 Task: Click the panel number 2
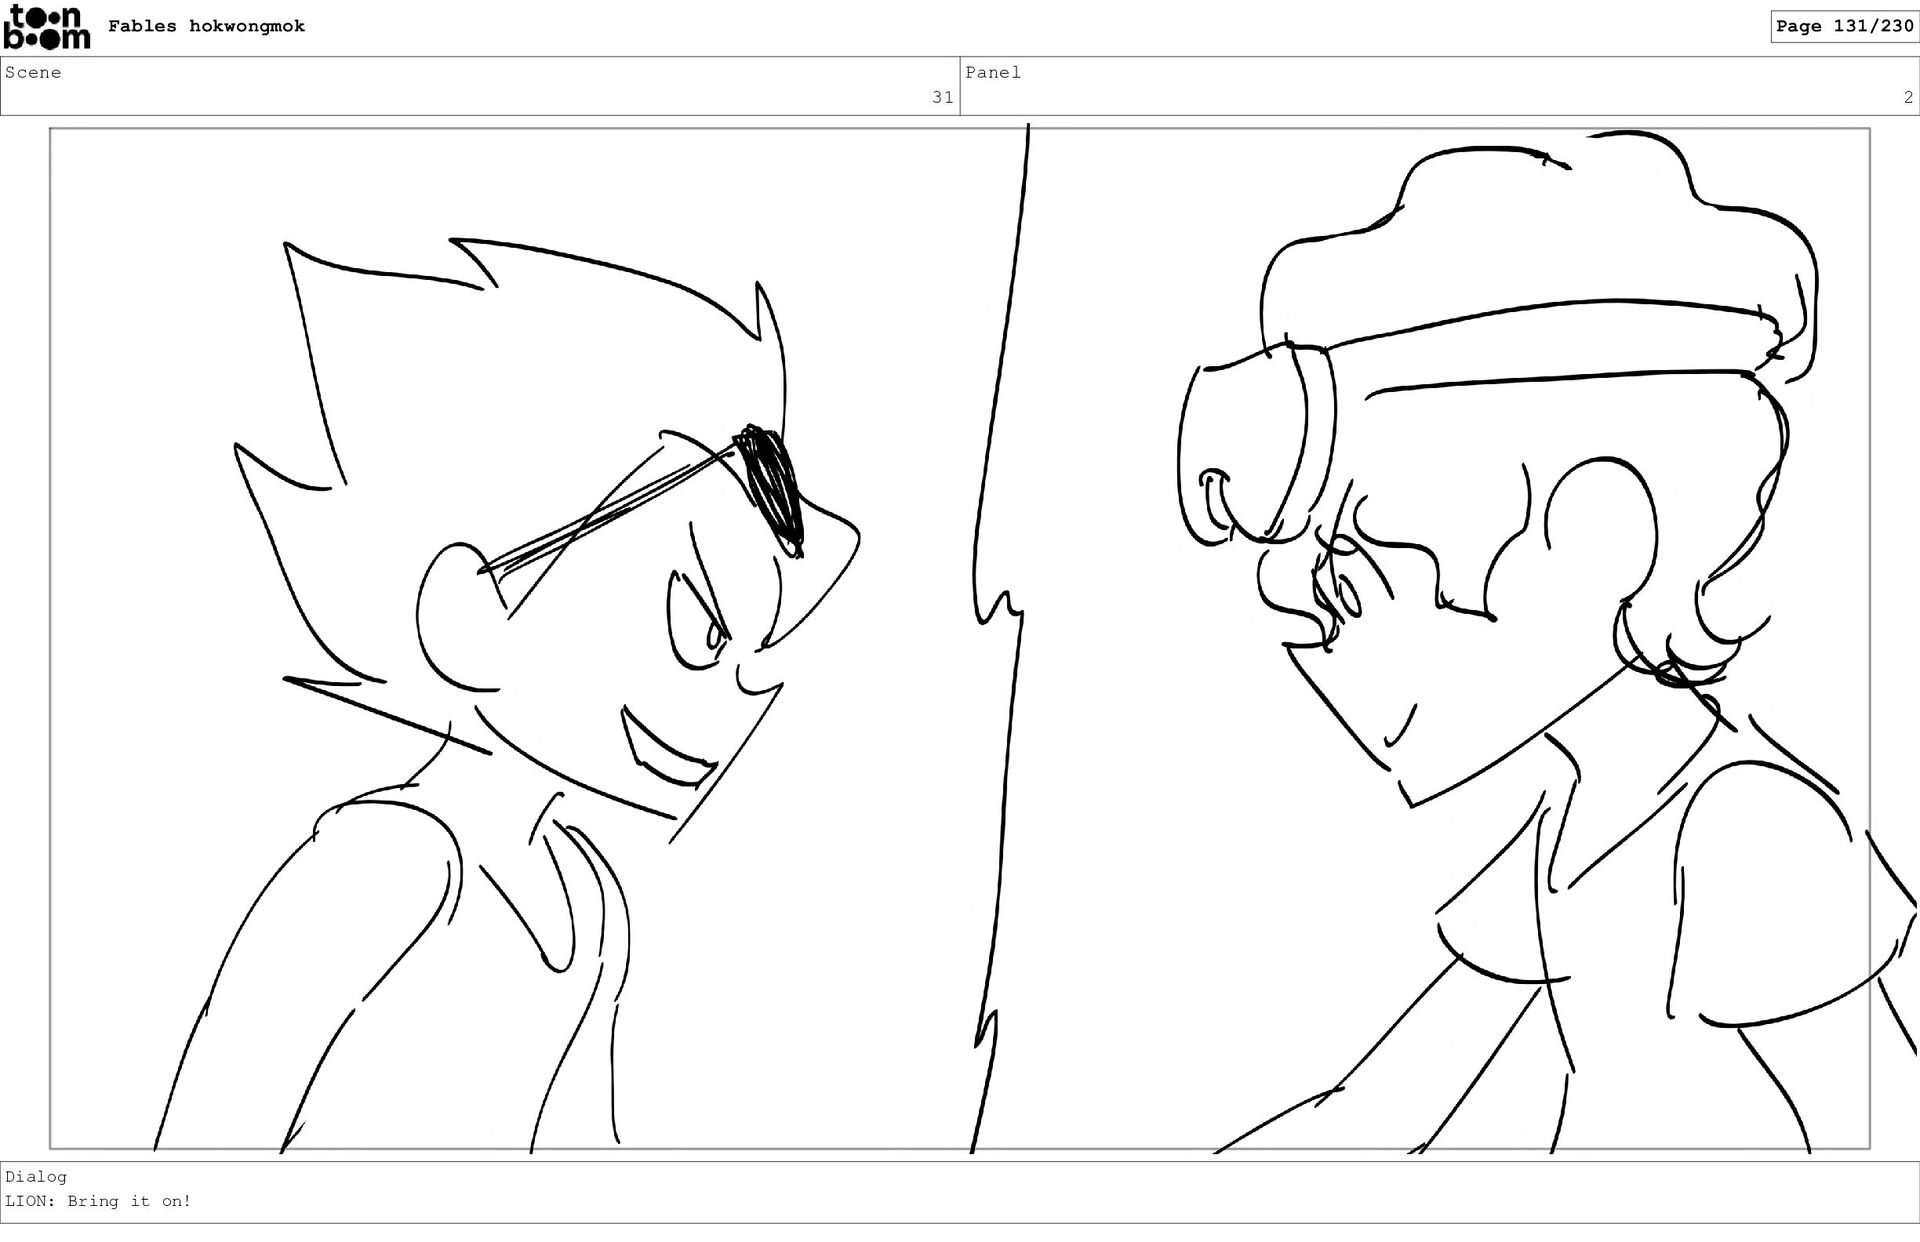pos(1907,97)
